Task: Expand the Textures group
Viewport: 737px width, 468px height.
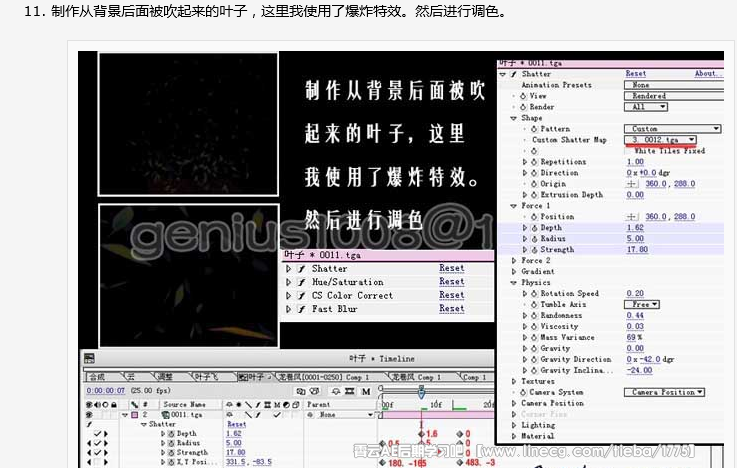Action: tap(514, 381)
